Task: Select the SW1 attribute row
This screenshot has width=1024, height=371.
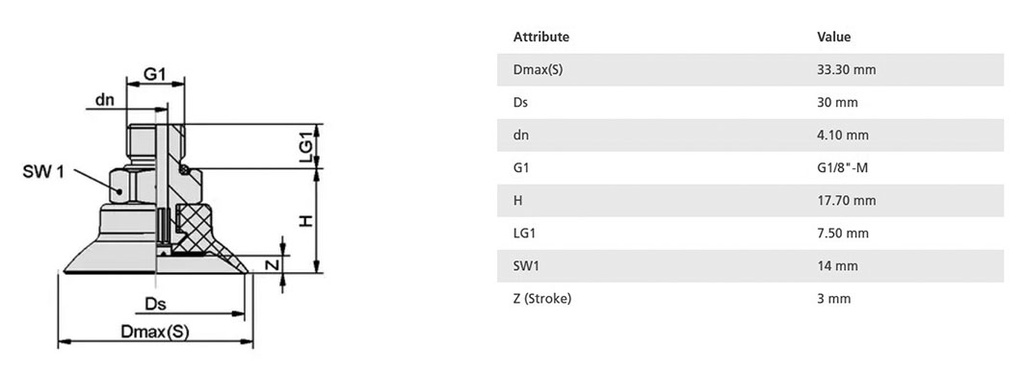Action: 750,266
